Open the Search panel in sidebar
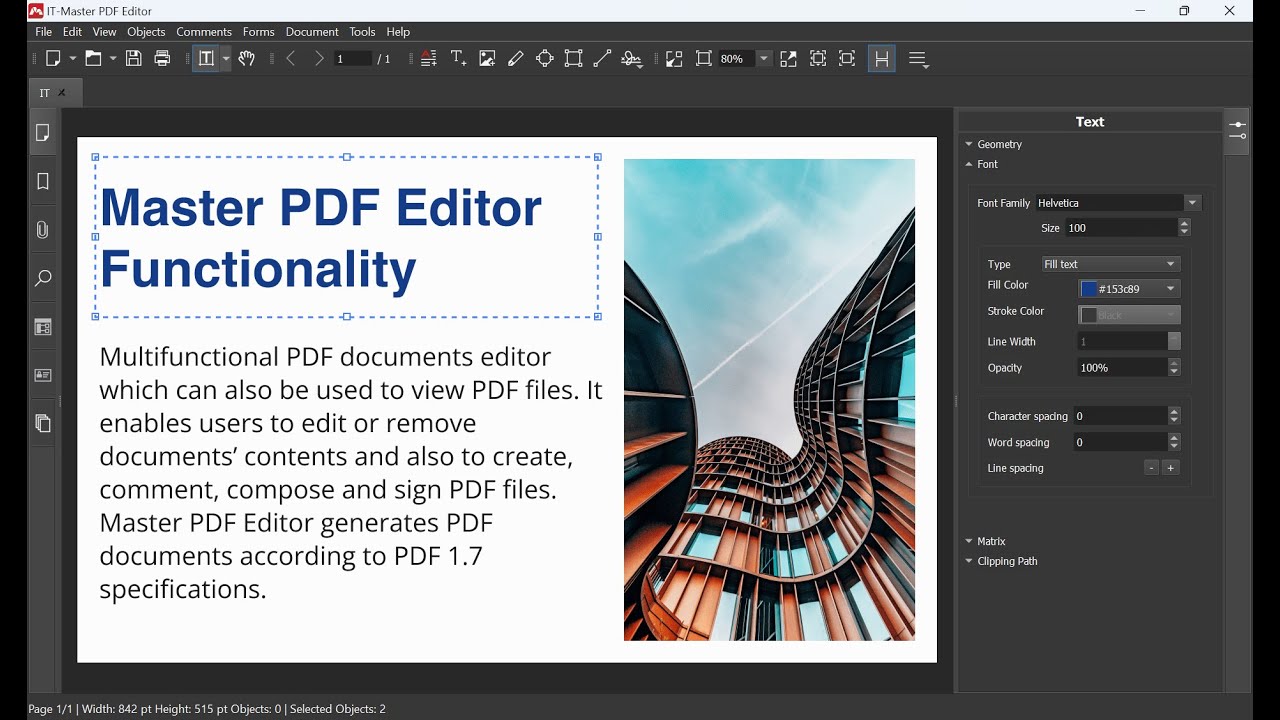1280x720 pixels. pyautogui.click(x=43, y=279)
